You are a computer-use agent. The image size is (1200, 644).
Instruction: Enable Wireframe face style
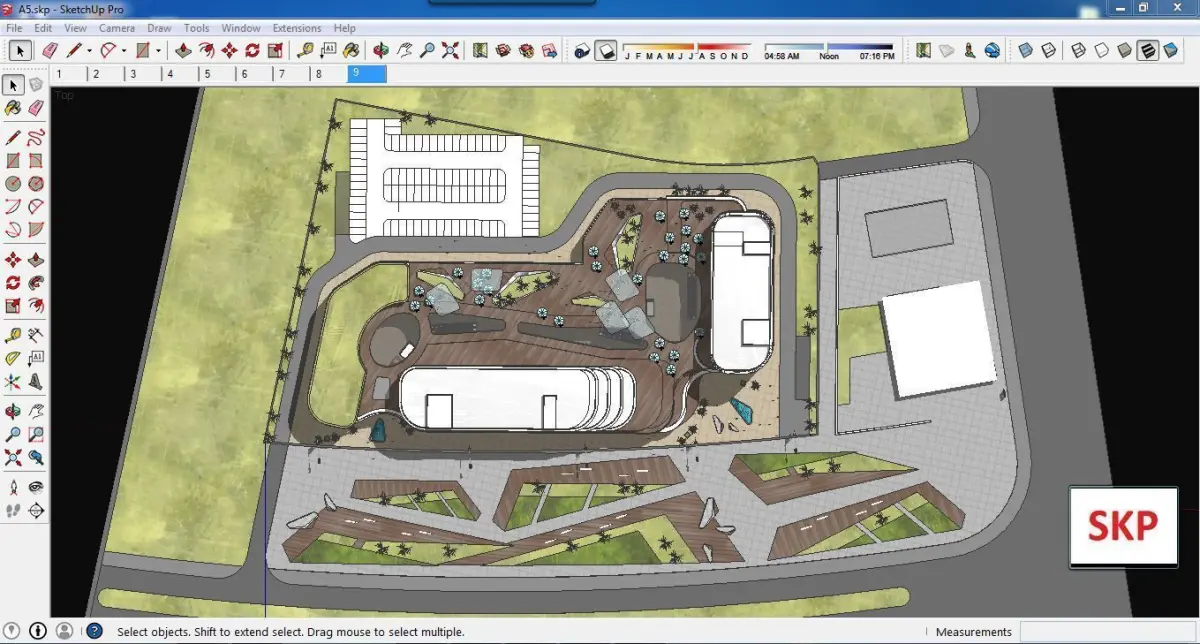pyautogui.click(x=1078, y=50)
